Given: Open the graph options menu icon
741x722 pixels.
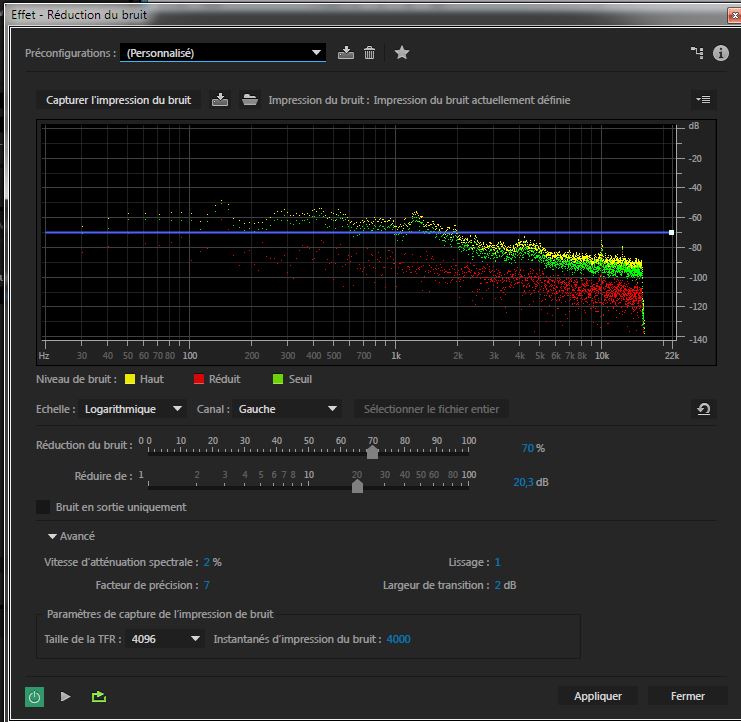Looking at the screenshot, I should 703,100.
